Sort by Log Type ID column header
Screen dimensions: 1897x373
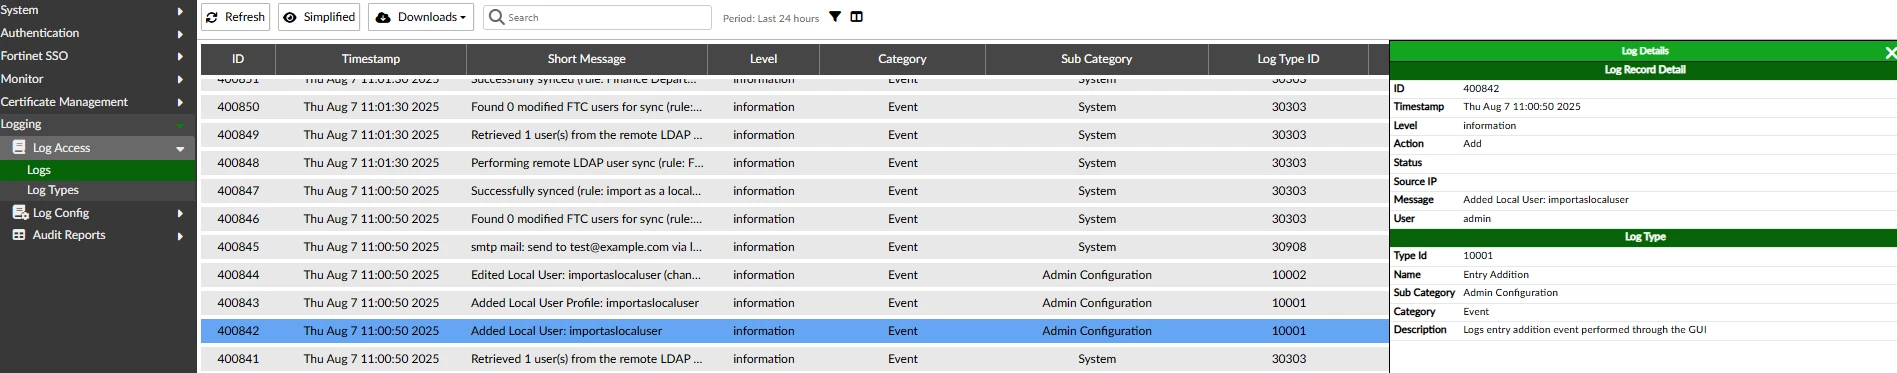(1288, 59)
